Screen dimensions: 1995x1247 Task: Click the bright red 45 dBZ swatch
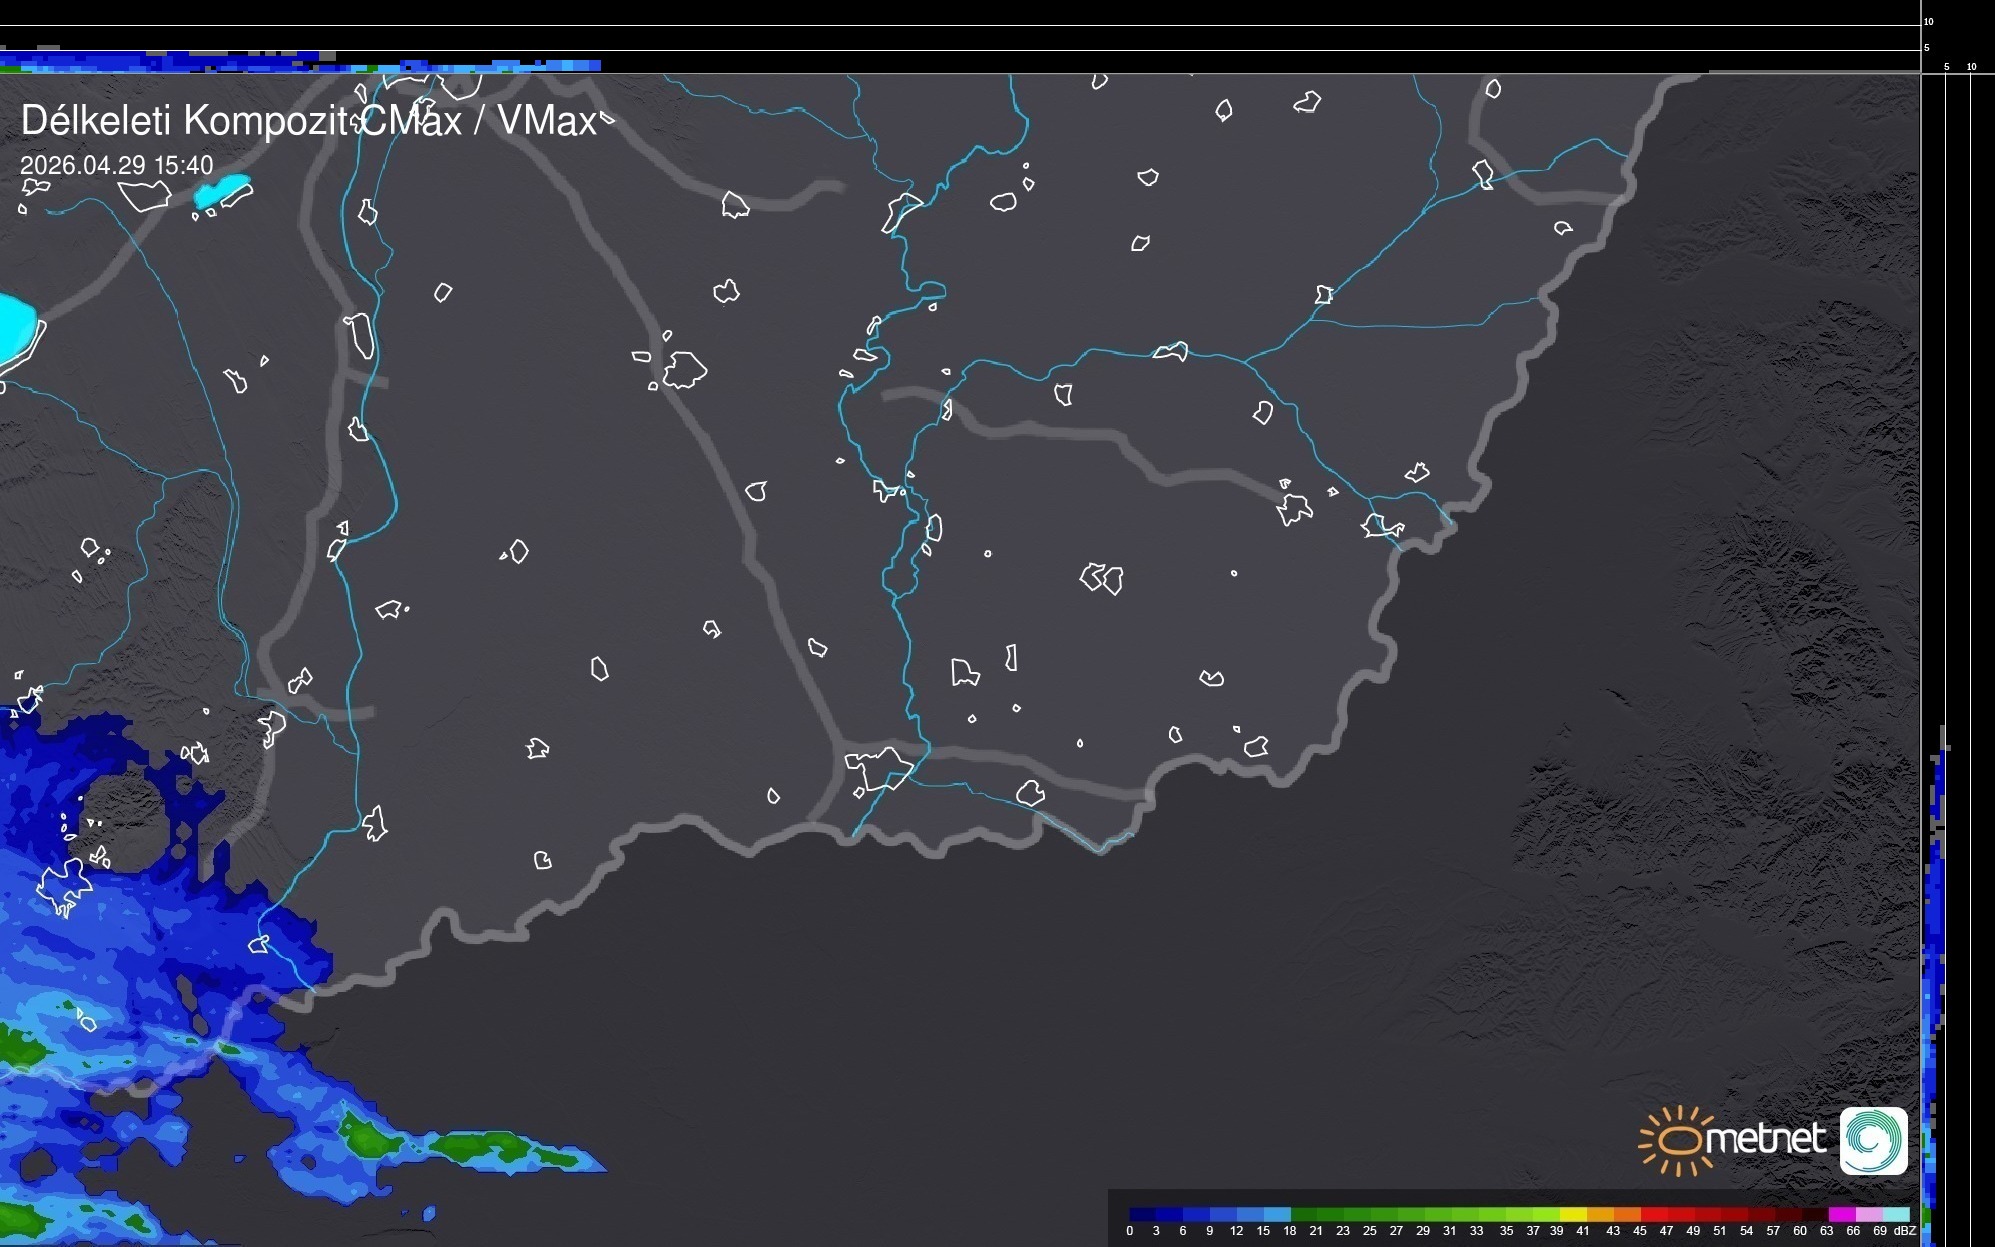tap(1653, 1215)
